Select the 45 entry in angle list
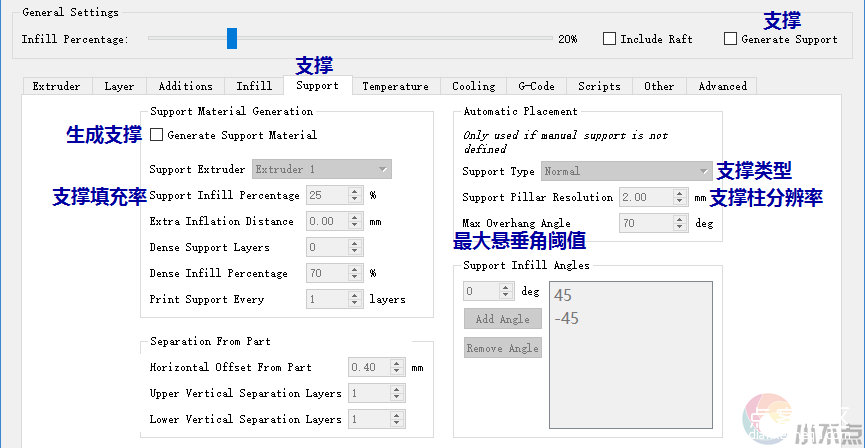This screenshot has width=865, height=448. coord(563,296)
